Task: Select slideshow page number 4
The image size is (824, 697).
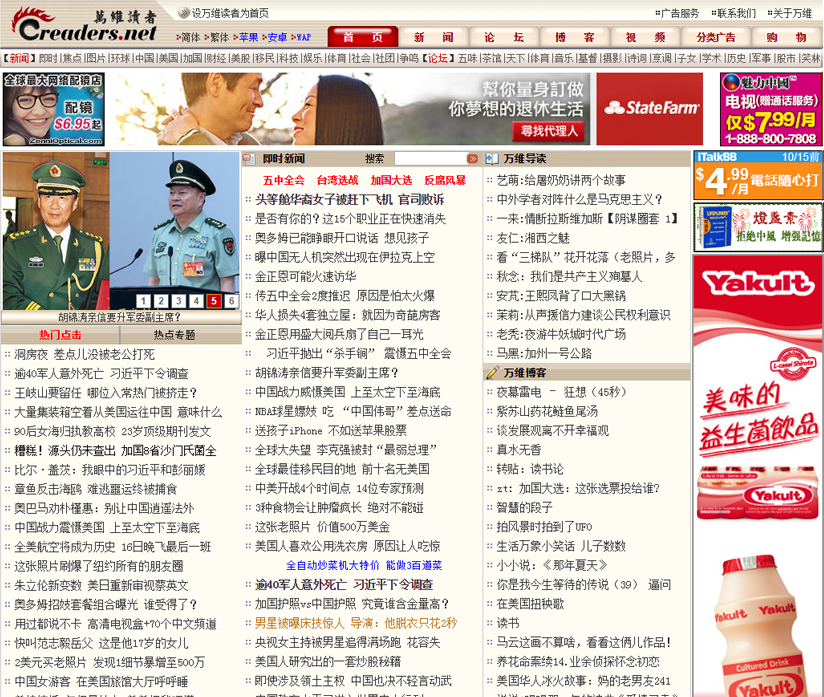Action: [196, 301]
